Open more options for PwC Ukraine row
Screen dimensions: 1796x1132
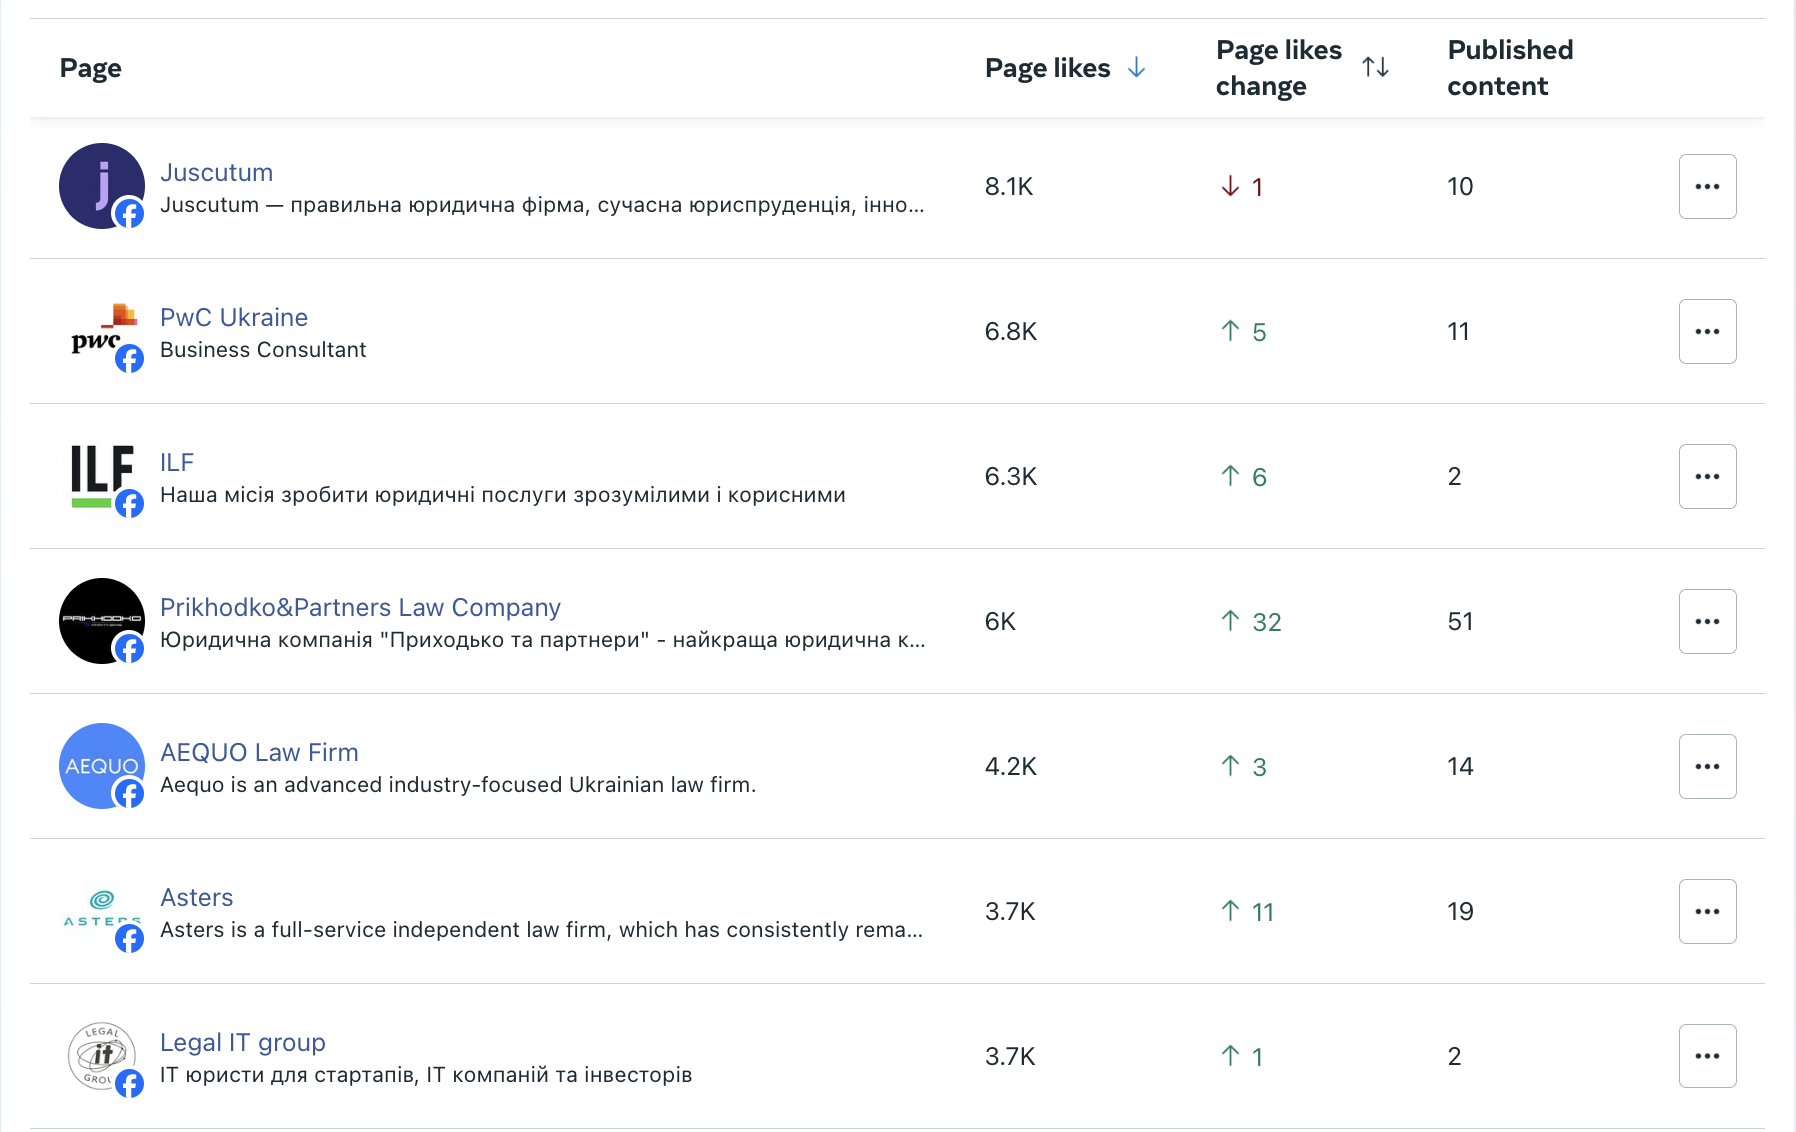pos(1707,331)
